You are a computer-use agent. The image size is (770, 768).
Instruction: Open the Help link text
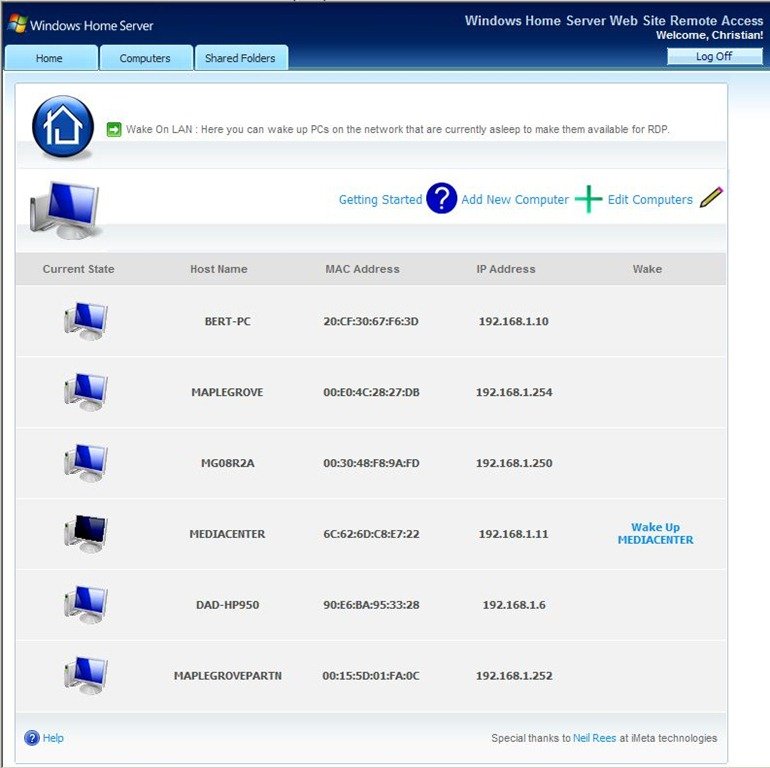[53, 738]
